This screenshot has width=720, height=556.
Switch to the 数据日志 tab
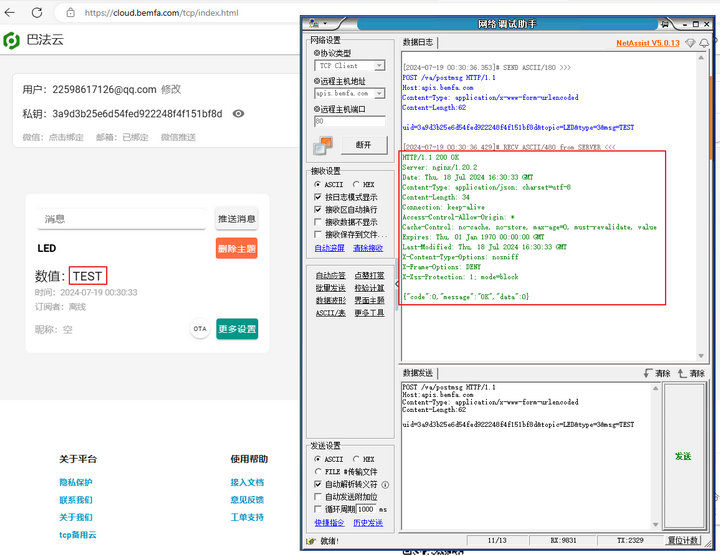pos(418,43)
